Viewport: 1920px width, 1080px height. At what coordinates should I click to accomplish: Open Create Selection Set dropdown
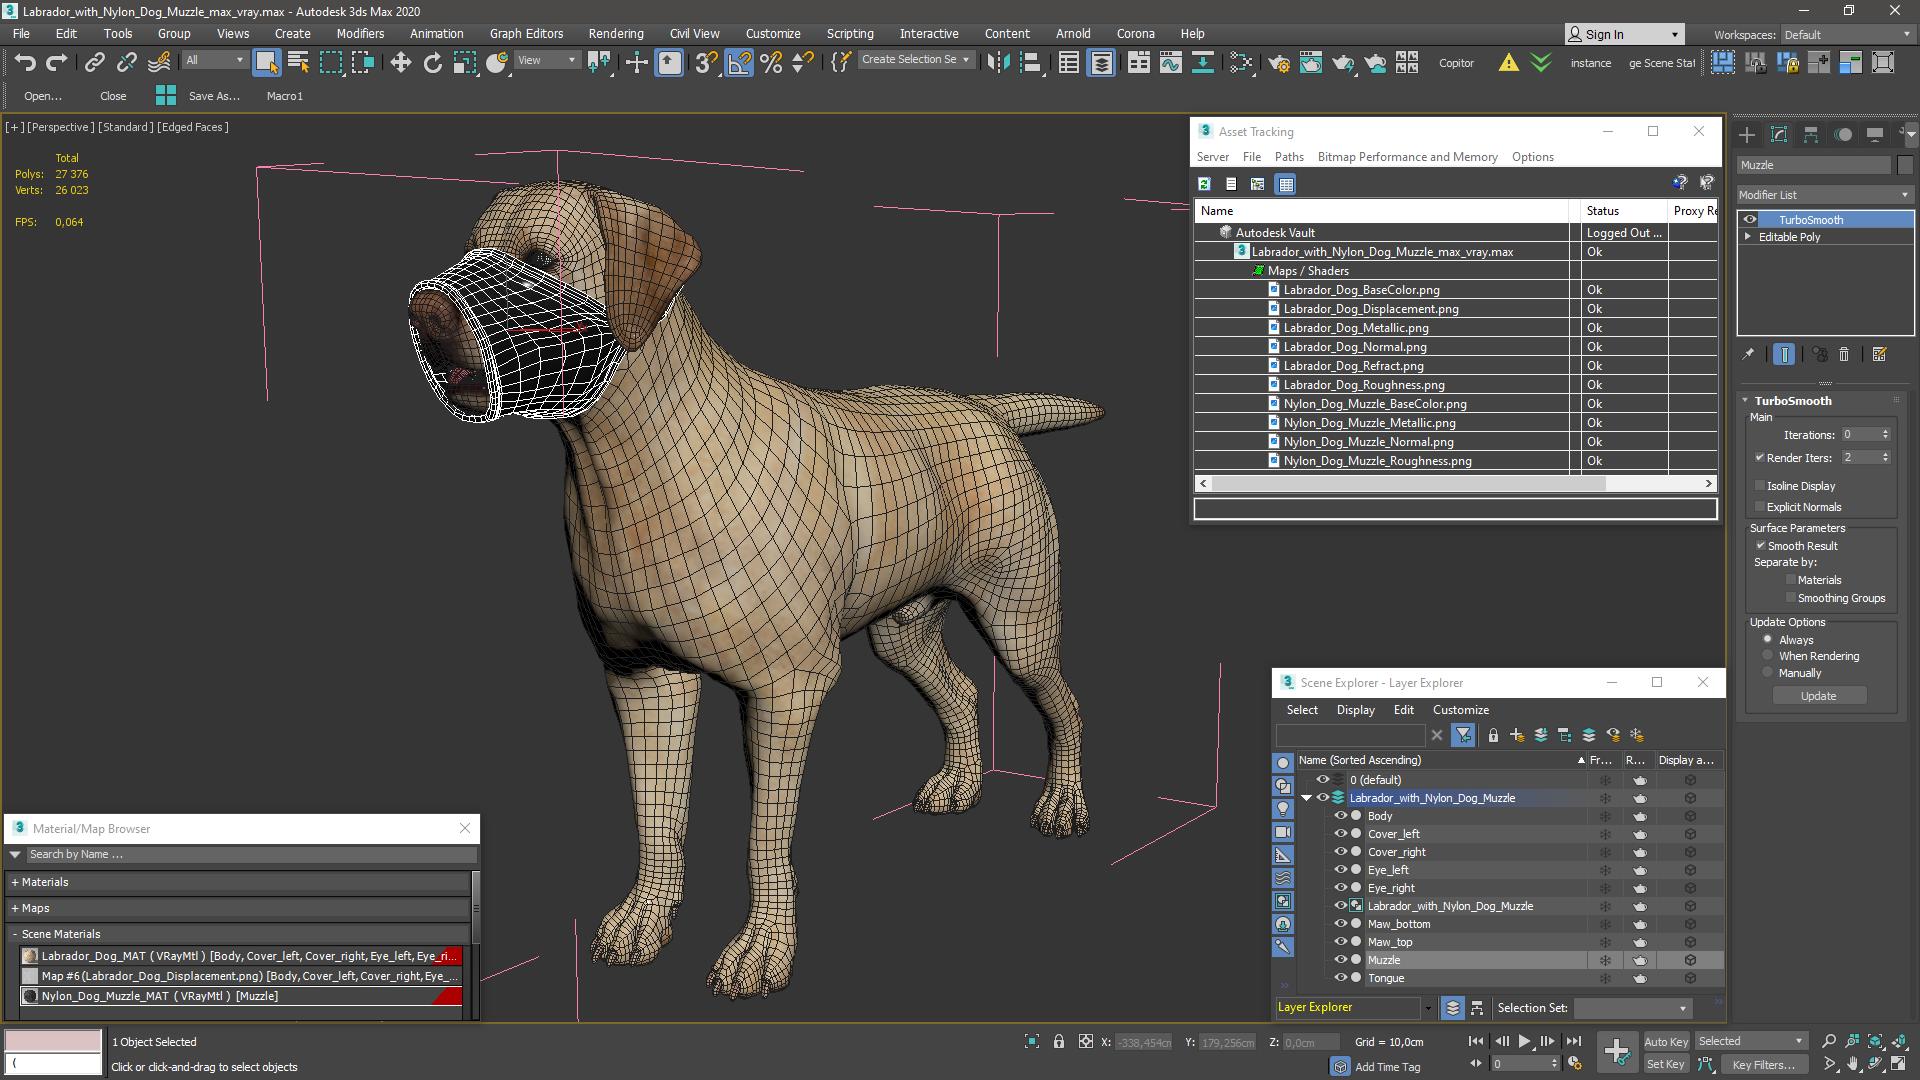(x=915, y=60)
